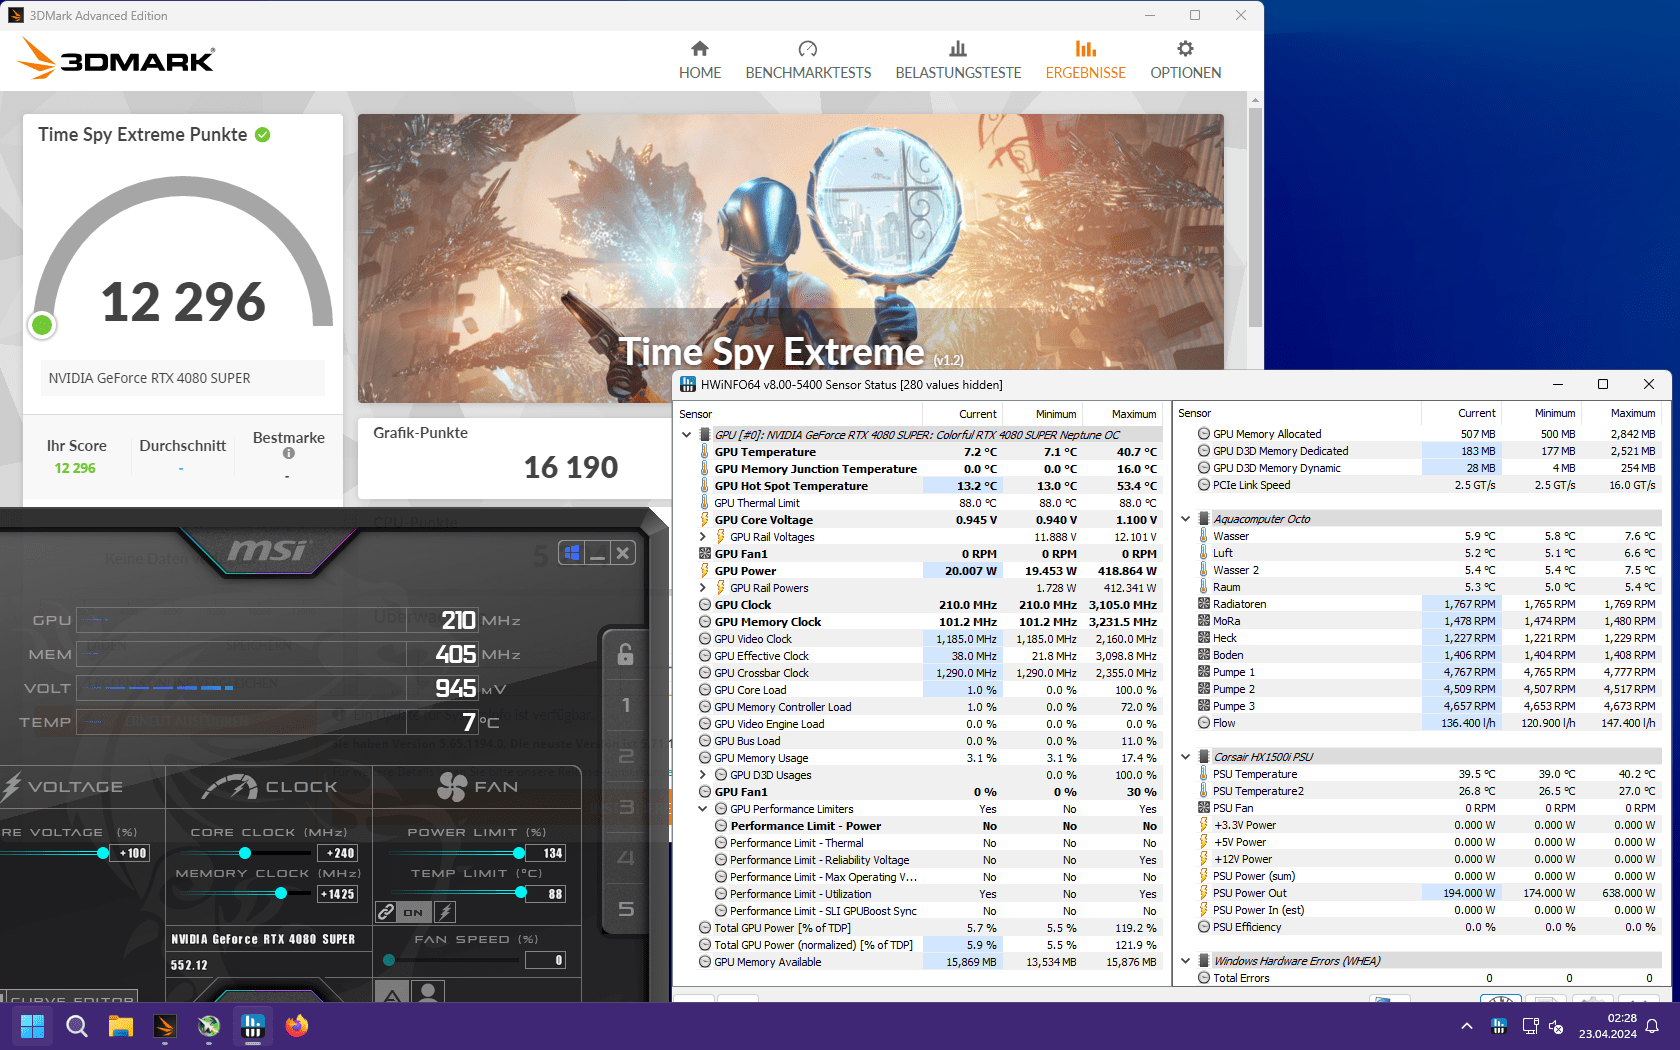Select Afterburner profile slot 4
This screenshot has height=1050, width=1680.
pos(625,858)
